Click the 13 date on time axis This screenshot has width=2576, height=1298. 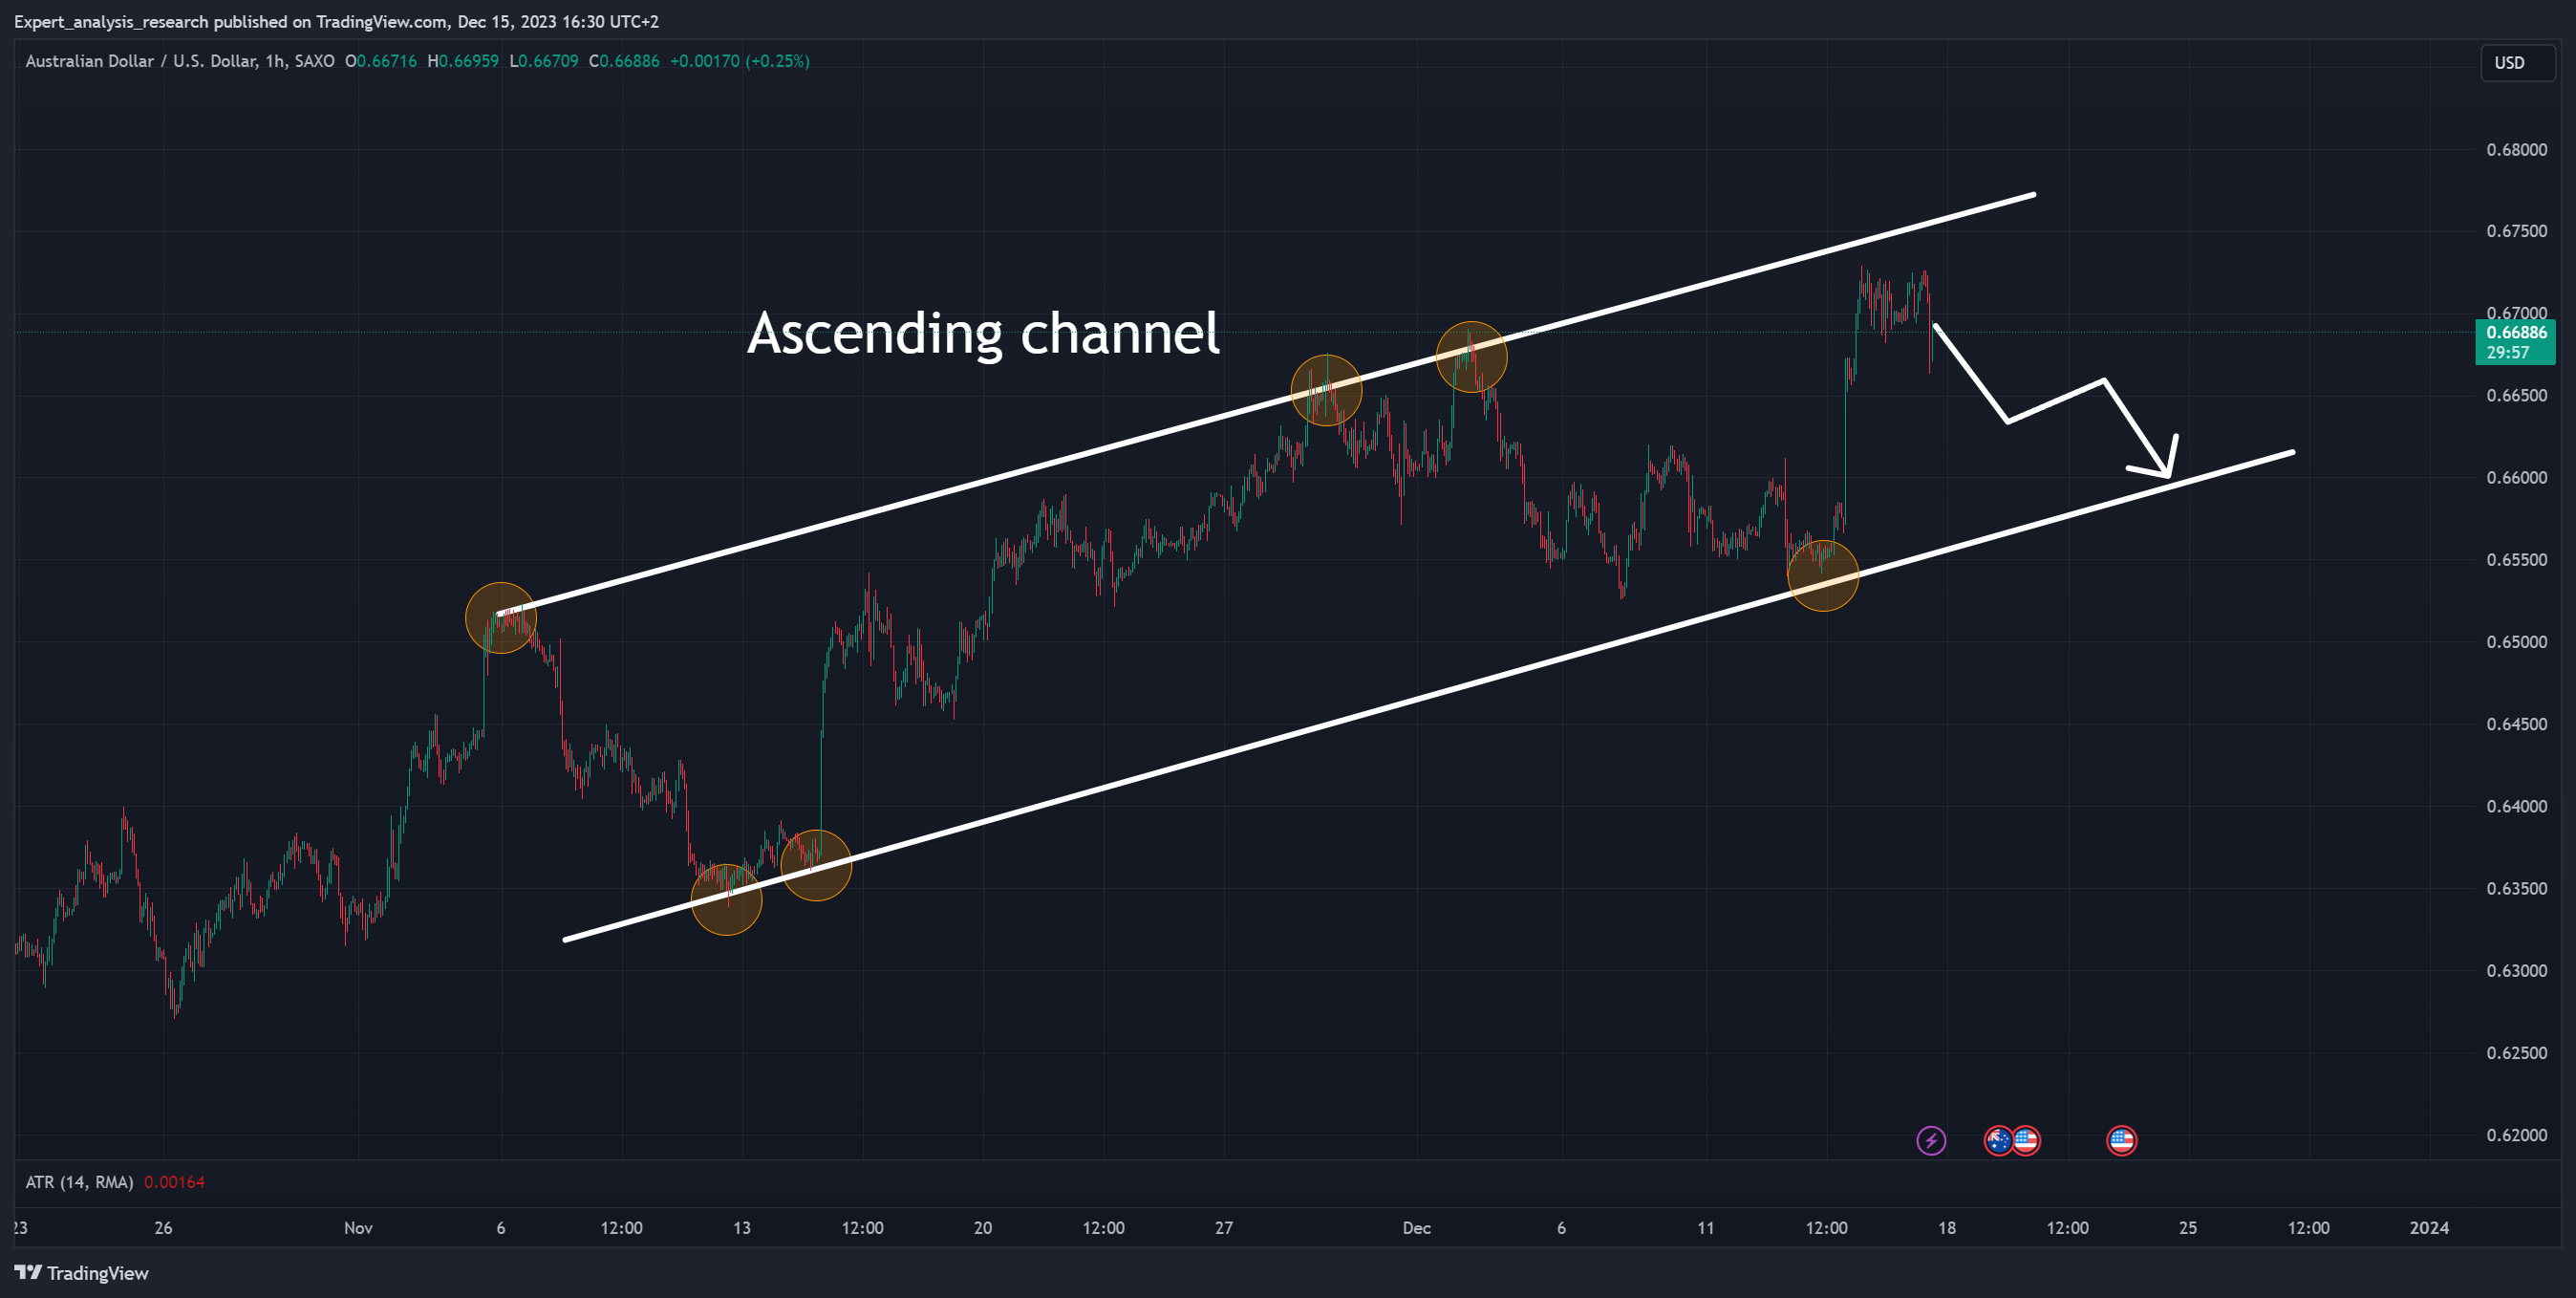(741, 1228)
